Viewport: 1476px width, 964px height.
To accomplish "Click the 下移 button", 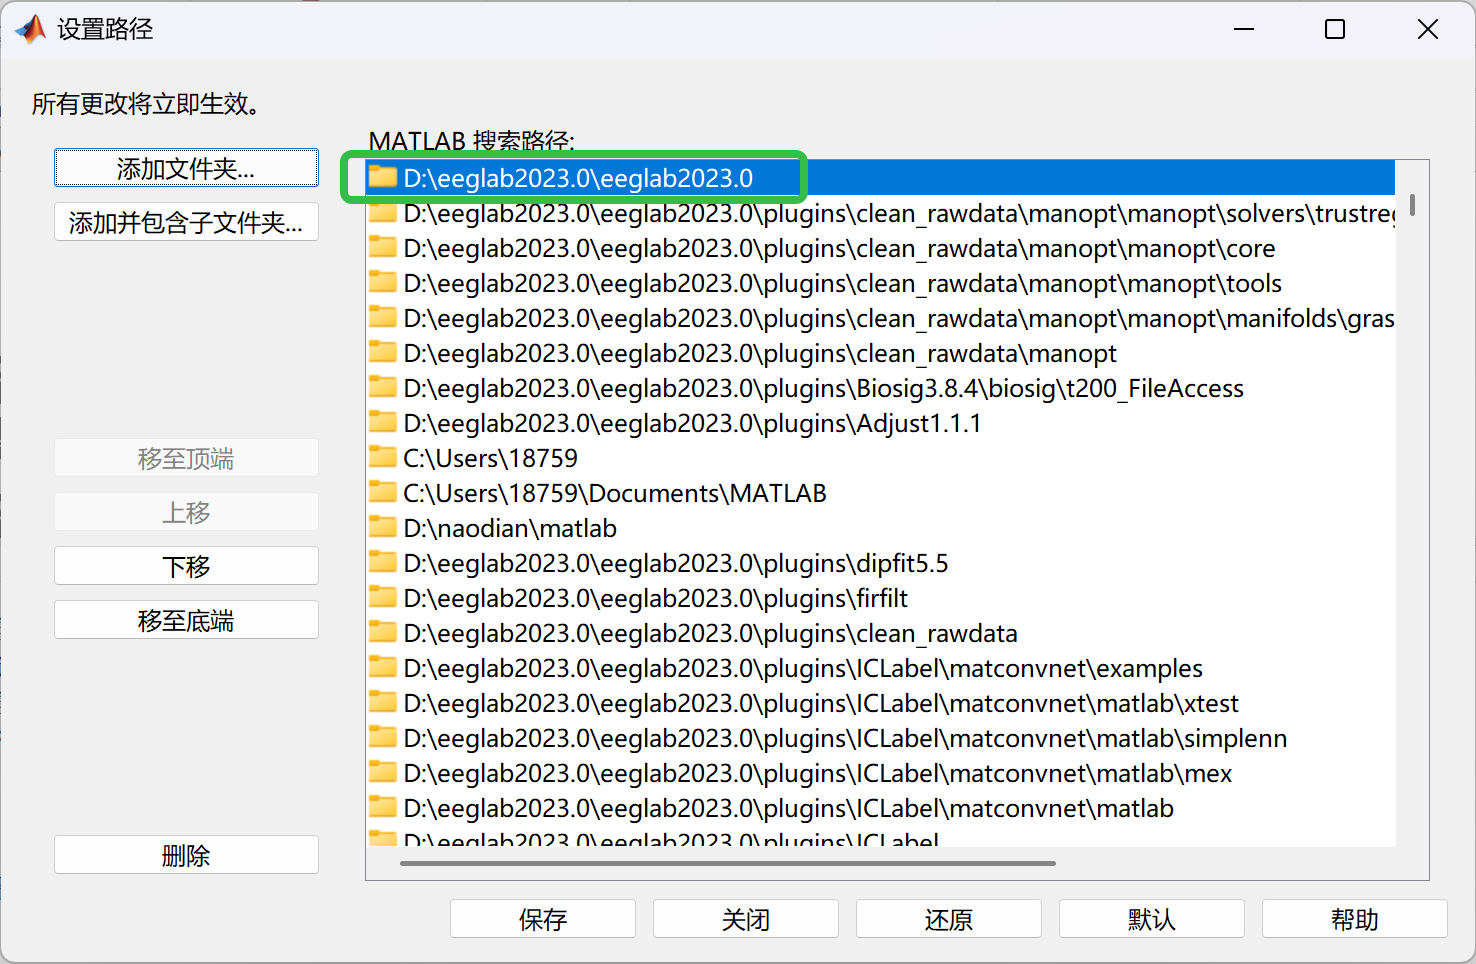I will 186,566.
